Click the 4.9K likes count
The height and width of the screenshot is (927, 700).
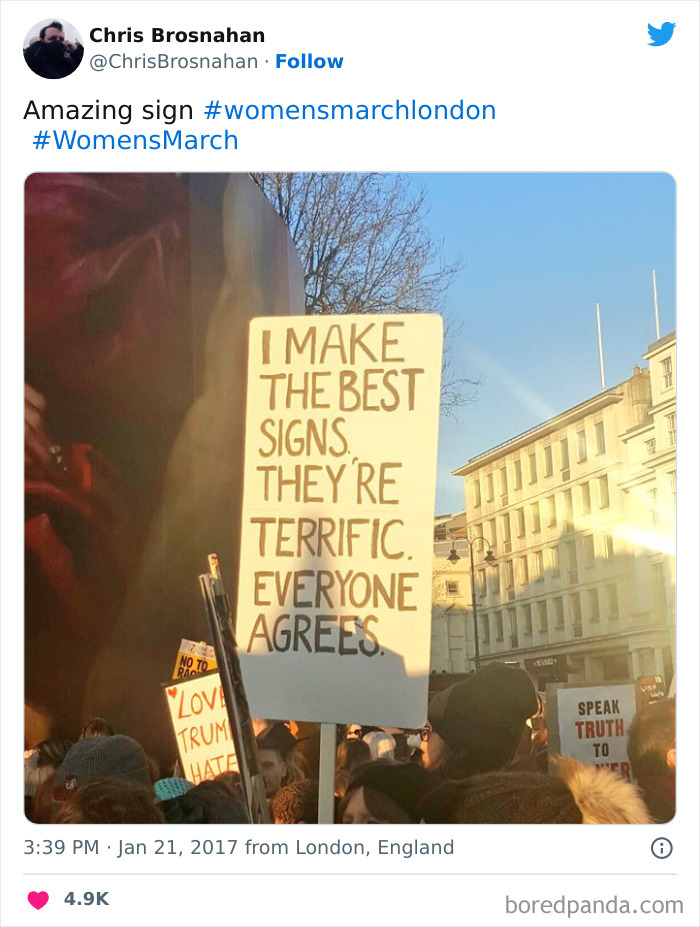pyautogui.click(x=86, y=899)
